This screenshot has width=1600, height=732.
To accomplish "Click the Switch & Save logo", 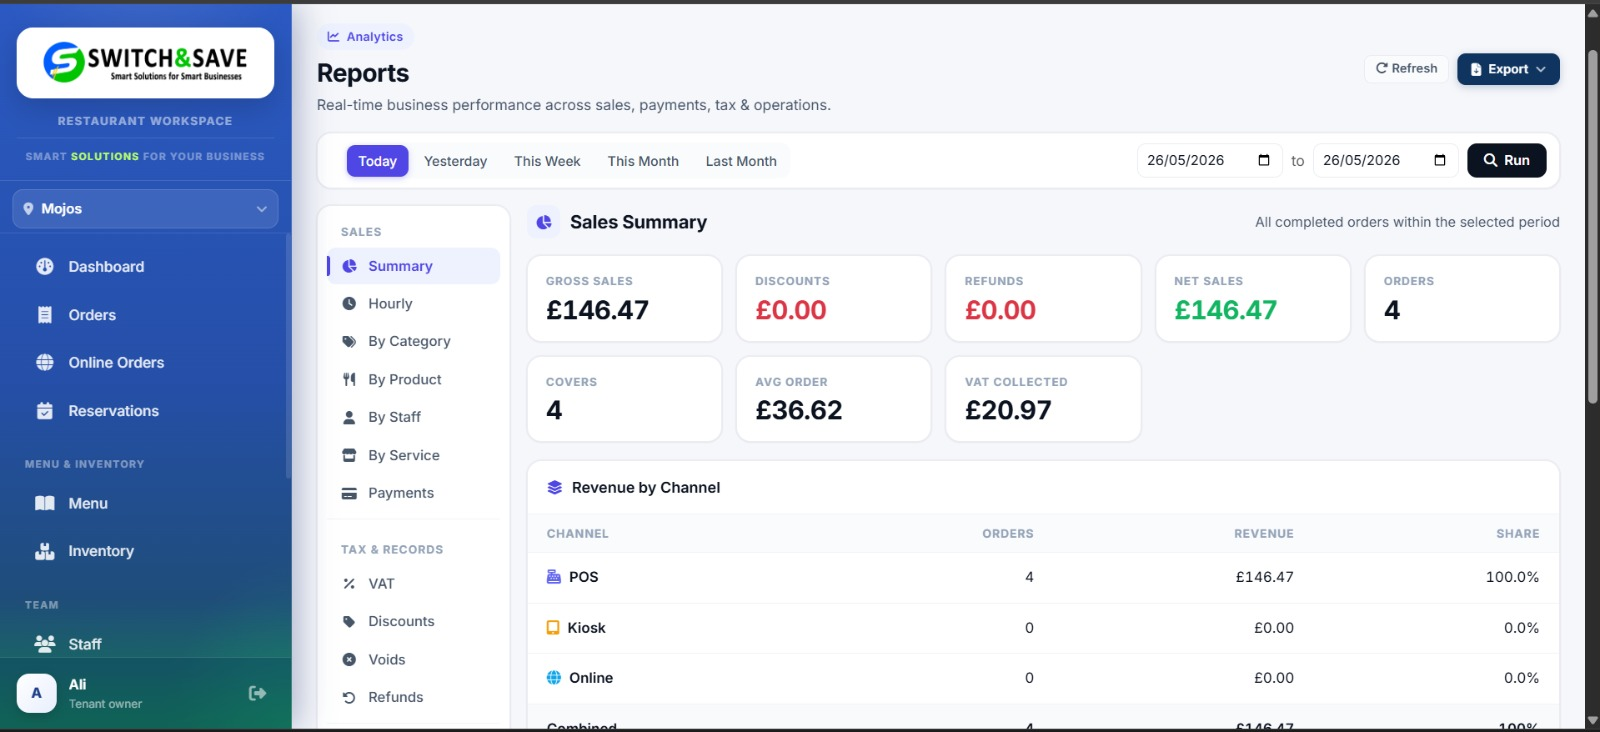I will pos(145,62).
